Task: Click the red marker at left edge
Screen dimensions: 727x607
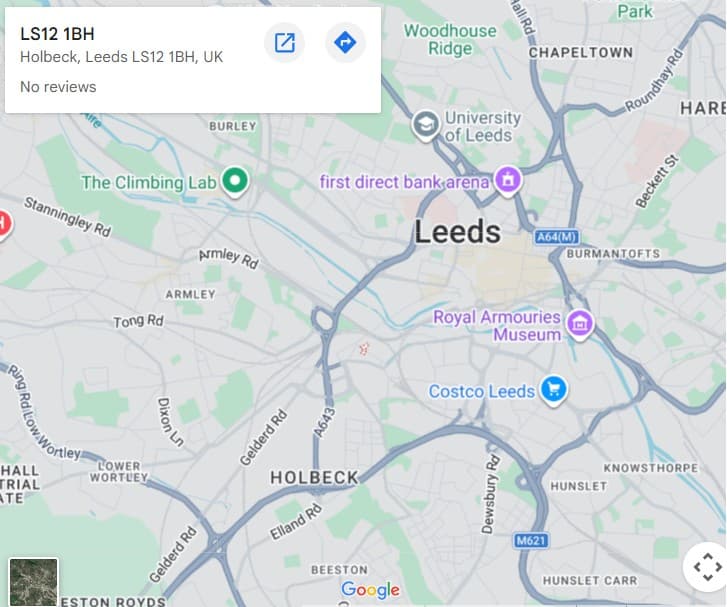Action: [x=3, y=224]
